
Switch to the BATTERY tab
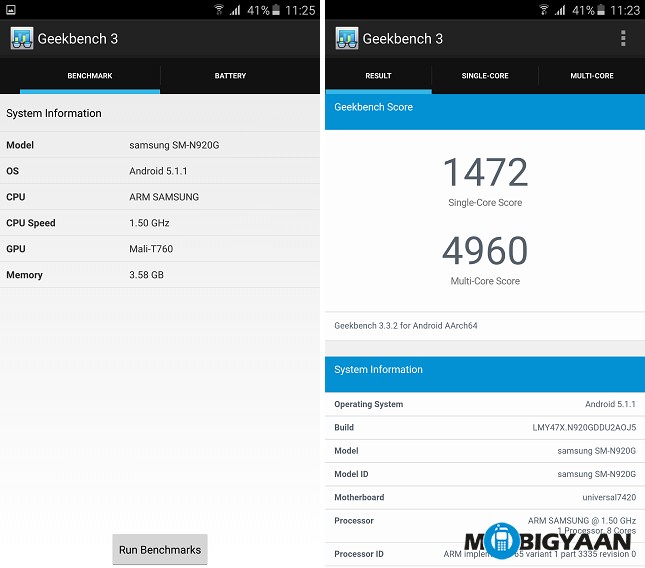pyautogui.click(x=230, y=76)
